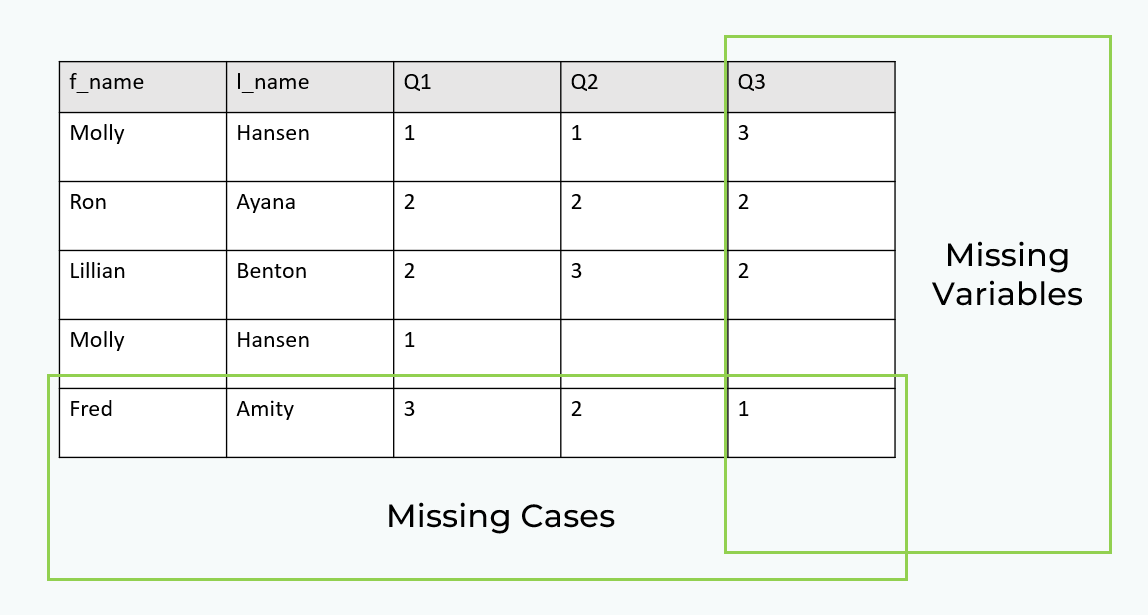
Task: Select Fred's Q1 value of 3
Action: click(477, 422)
